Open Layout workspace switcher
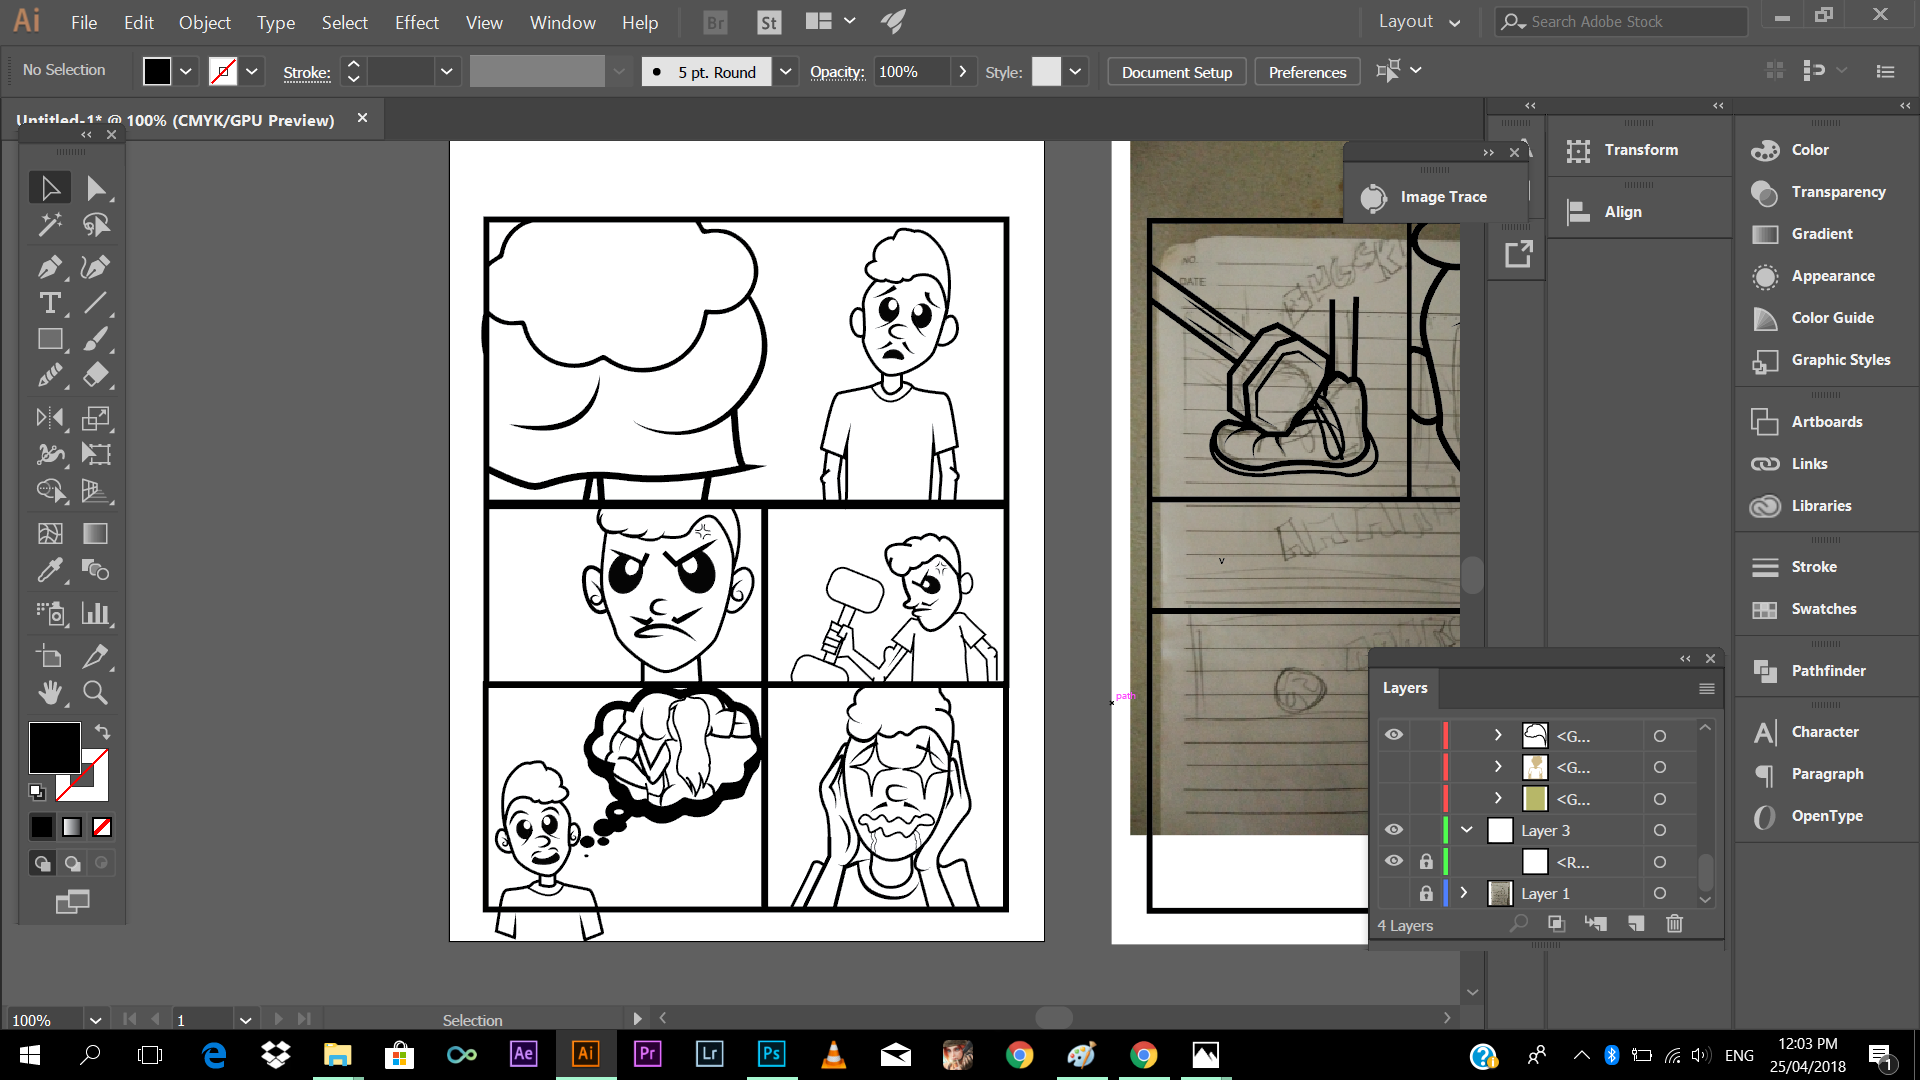The image size is (1920, 1080). (1419, 21)
